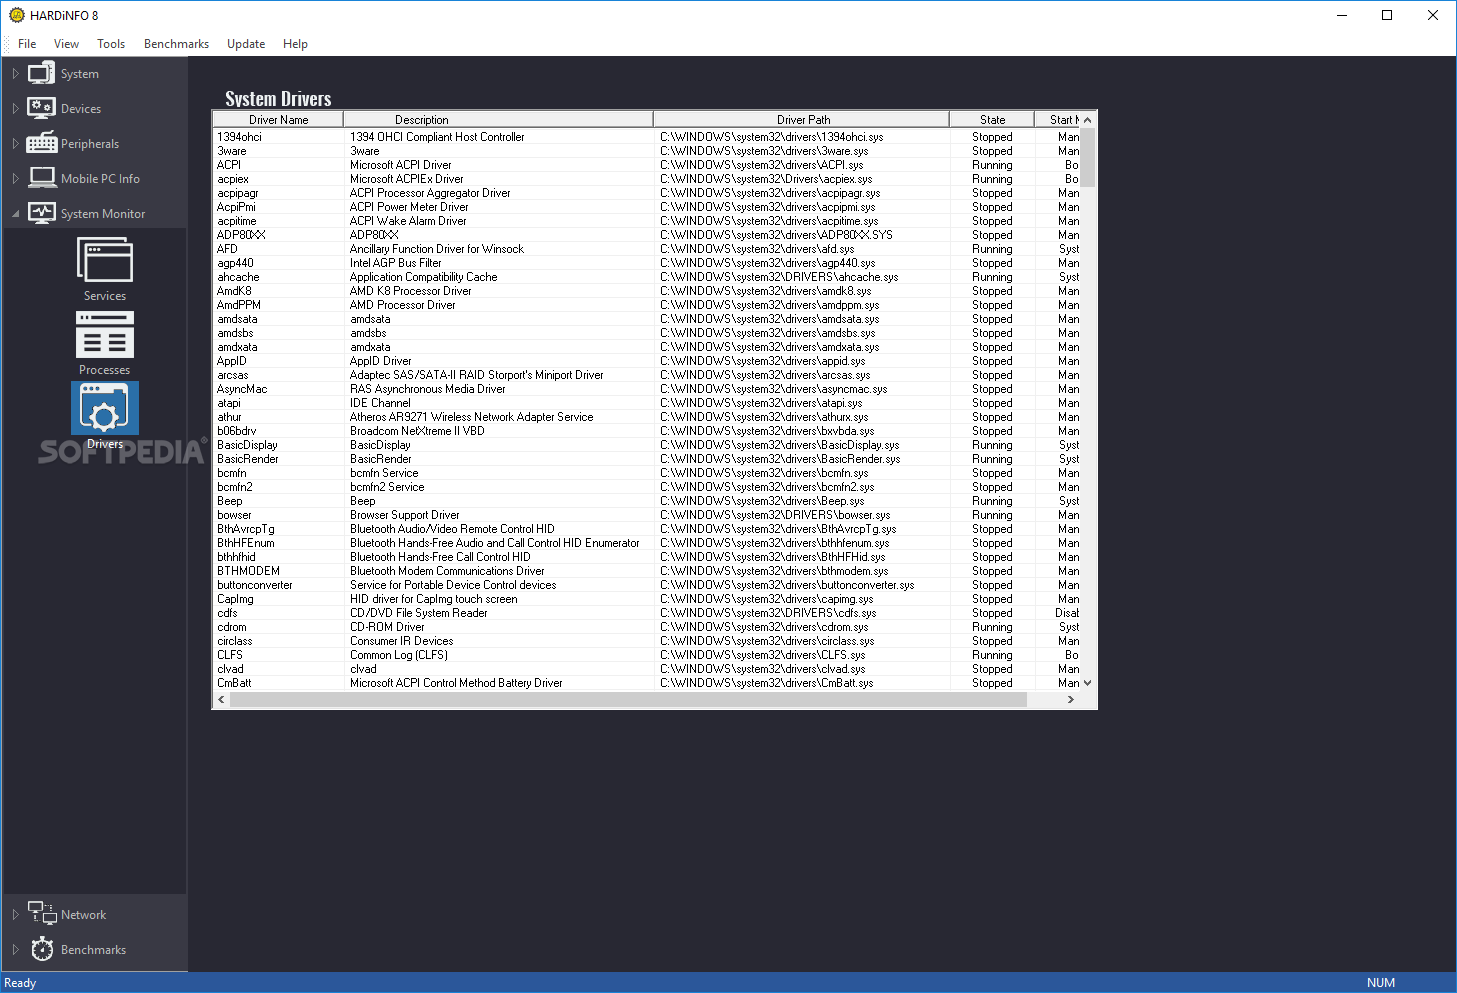
Task: Select the AmdPPM driver name
Action: pyautogui.click(x=239, y=305)
